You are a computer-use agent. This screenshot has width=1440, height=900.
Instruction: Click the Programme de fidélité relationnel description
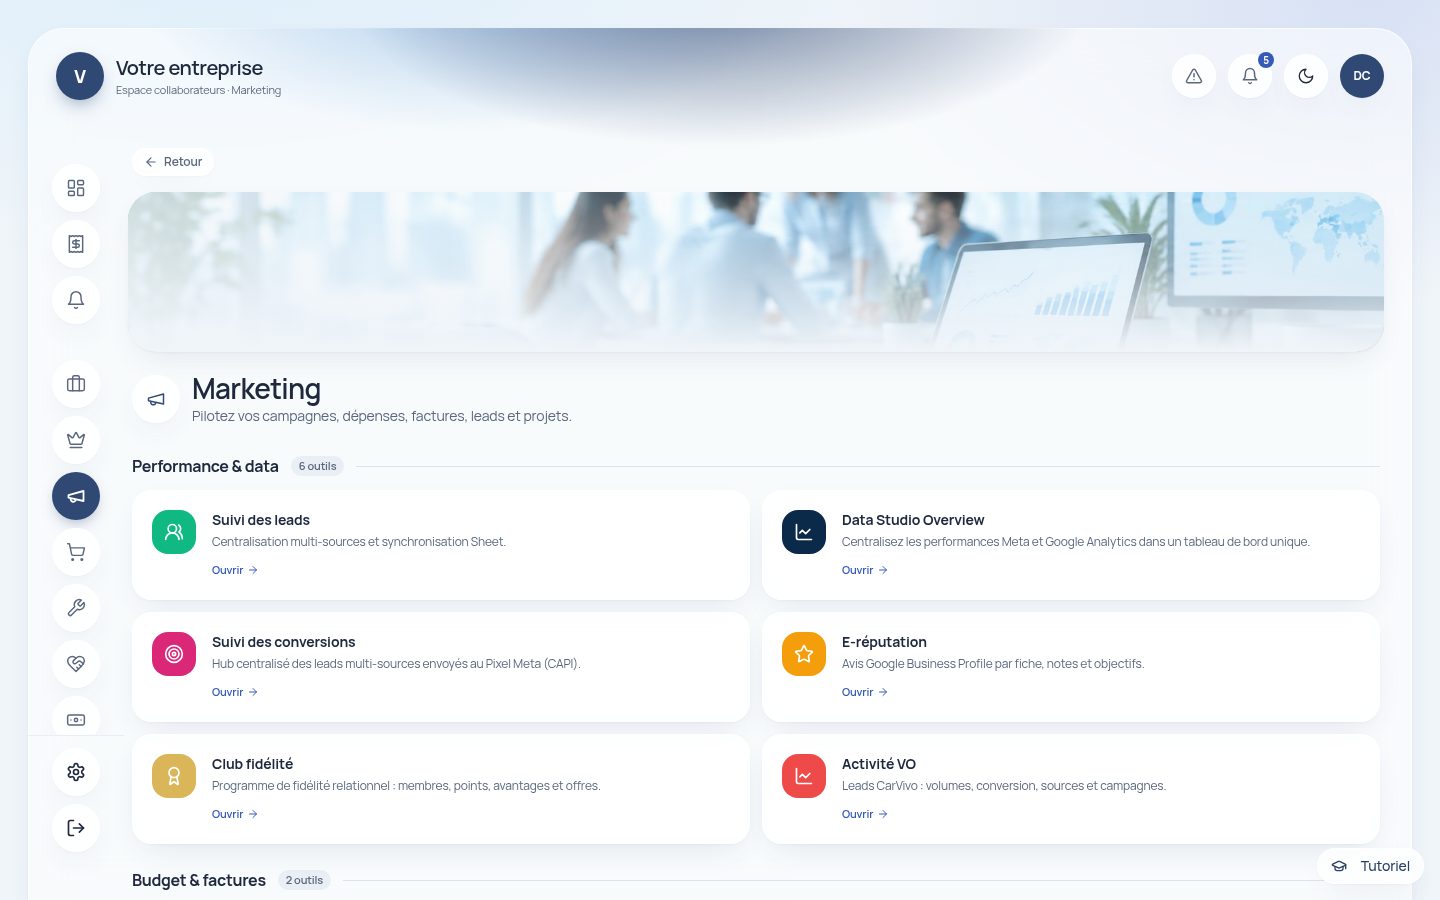click(406, 786)
